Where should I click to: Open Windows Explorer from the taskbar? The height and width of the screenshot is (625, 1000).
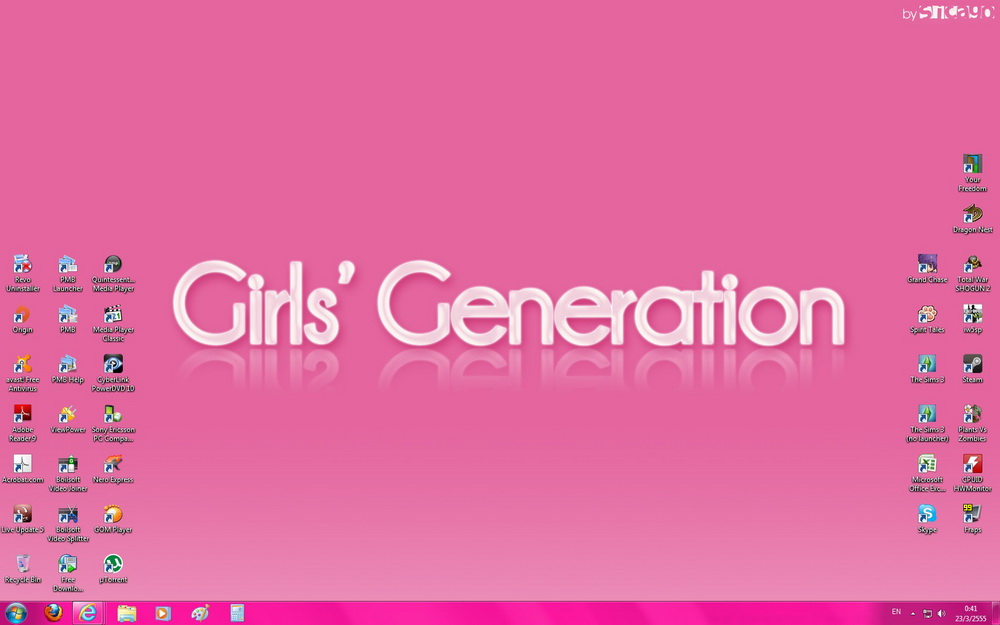[126, 614]
